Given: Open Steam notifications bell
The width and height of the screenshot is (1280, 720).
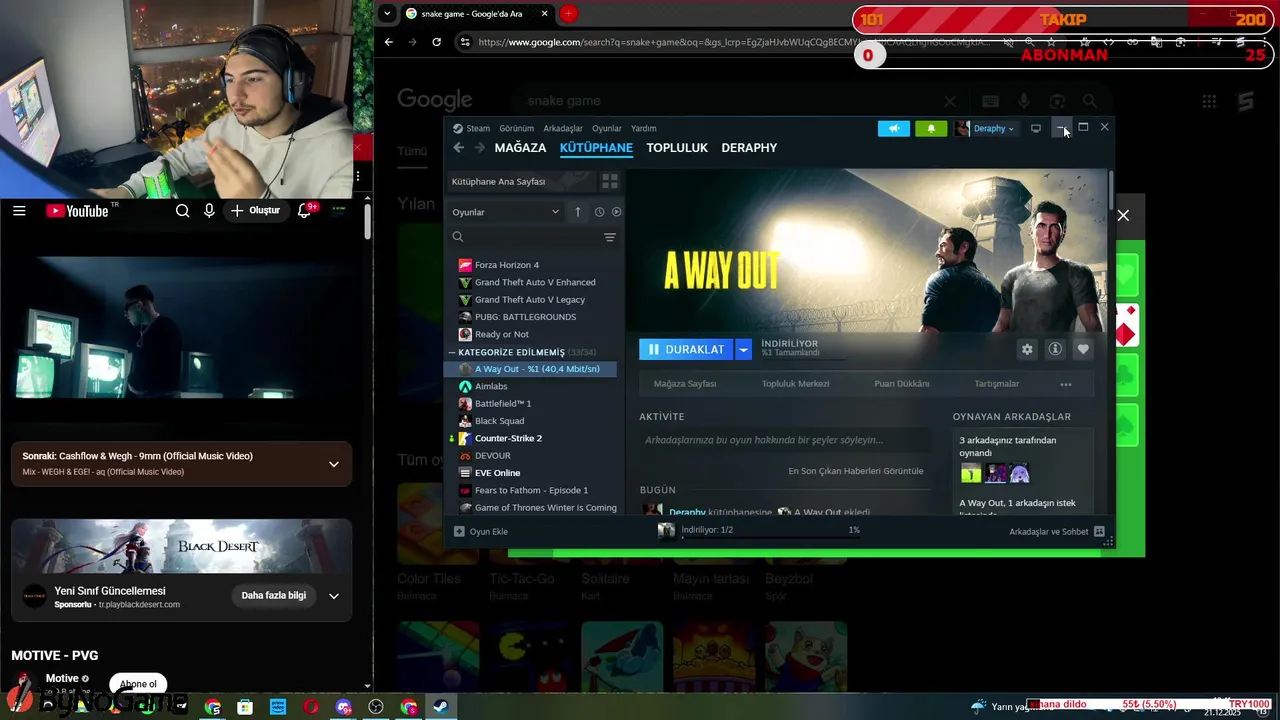Looking at the screenshot, I should tap(931, 128).
